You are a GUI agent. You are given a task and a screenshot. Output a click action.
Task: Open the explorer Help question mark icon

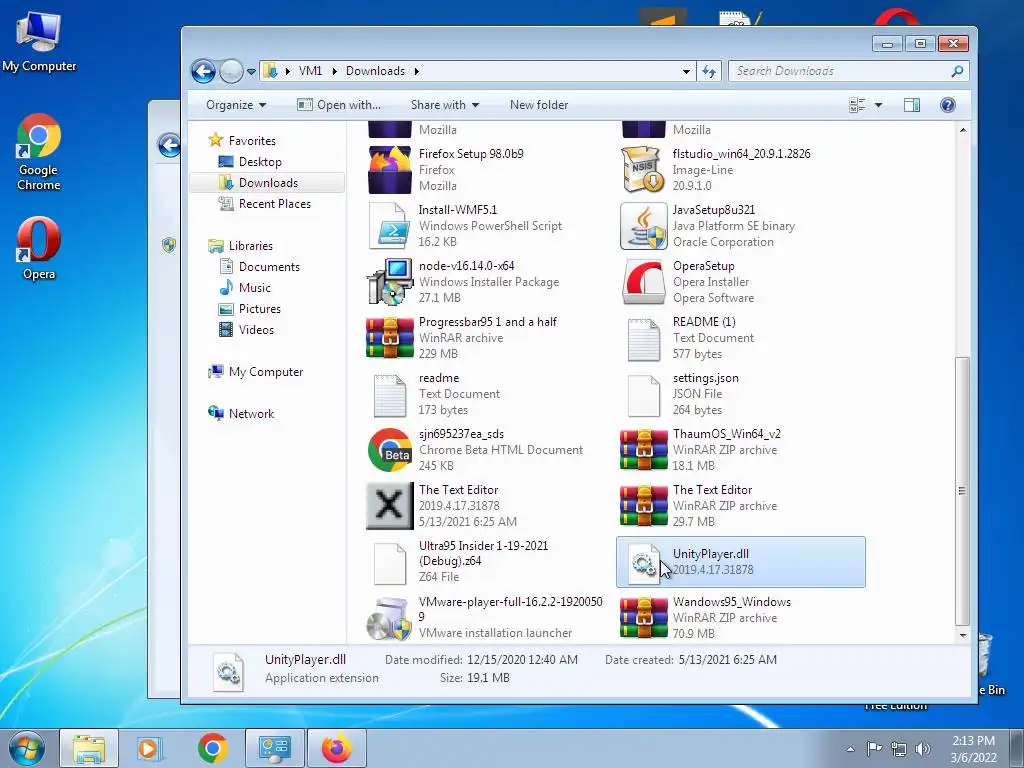tap(948, 104)
